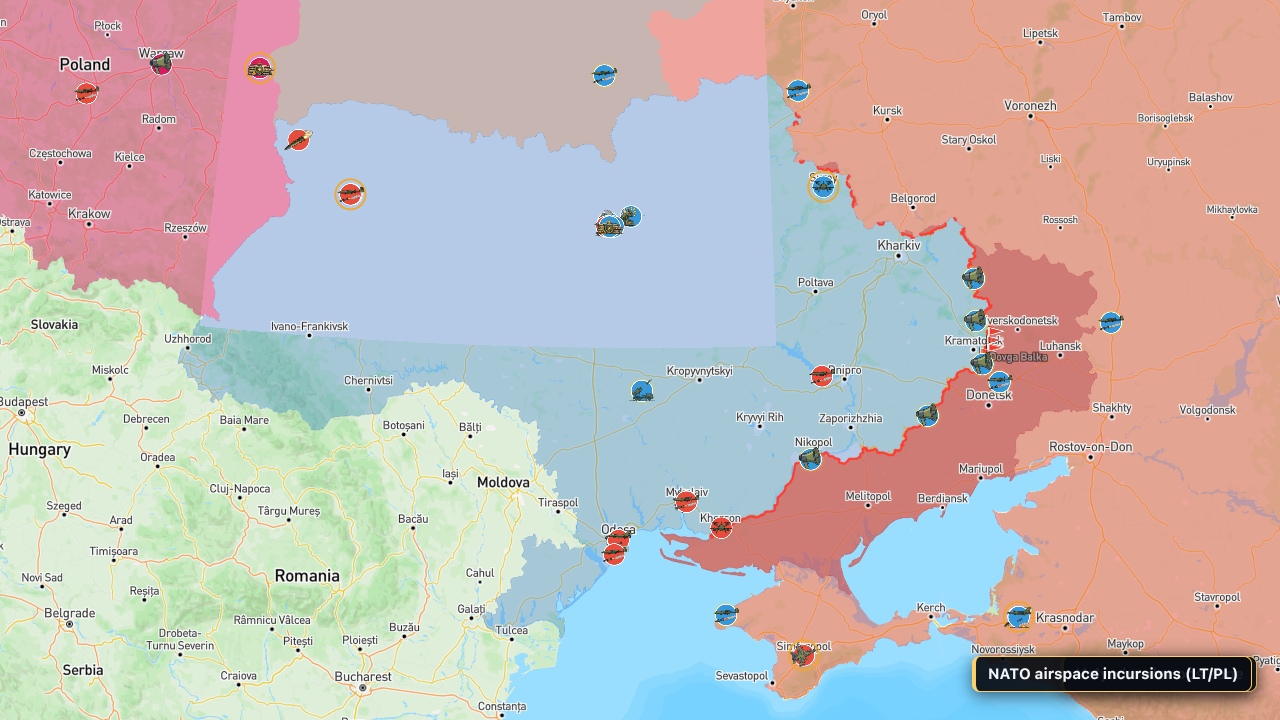
Task: Click the megaphone marker beside Severodonetsk
Action: (975, 320)
